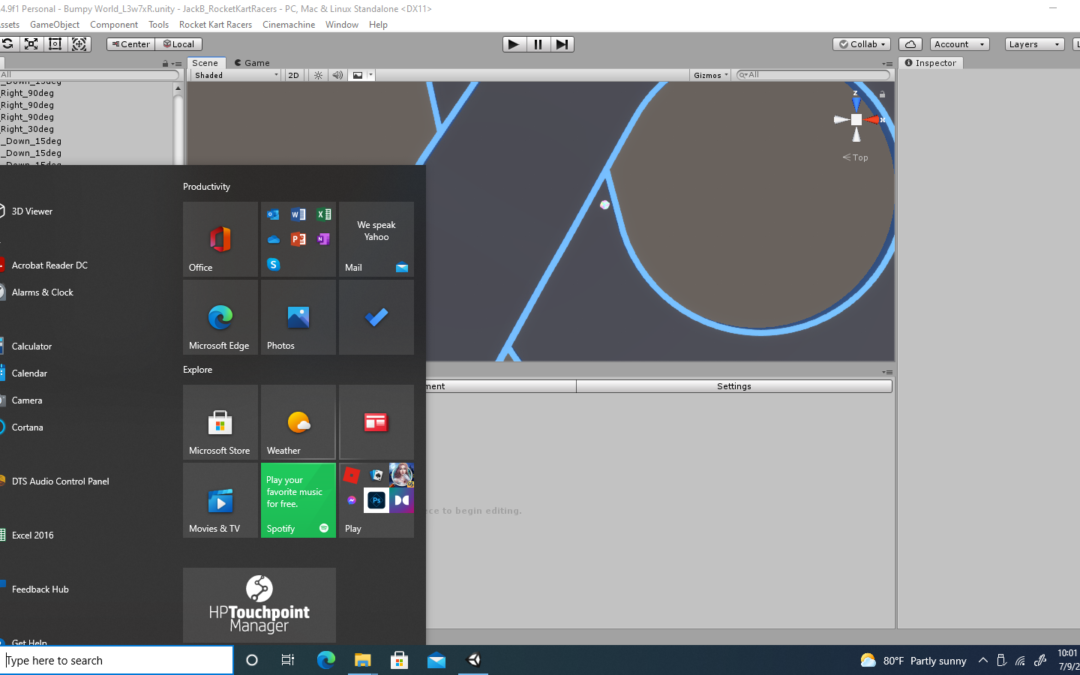Select Right_30deg in Hierarchy list

[27, 129]
